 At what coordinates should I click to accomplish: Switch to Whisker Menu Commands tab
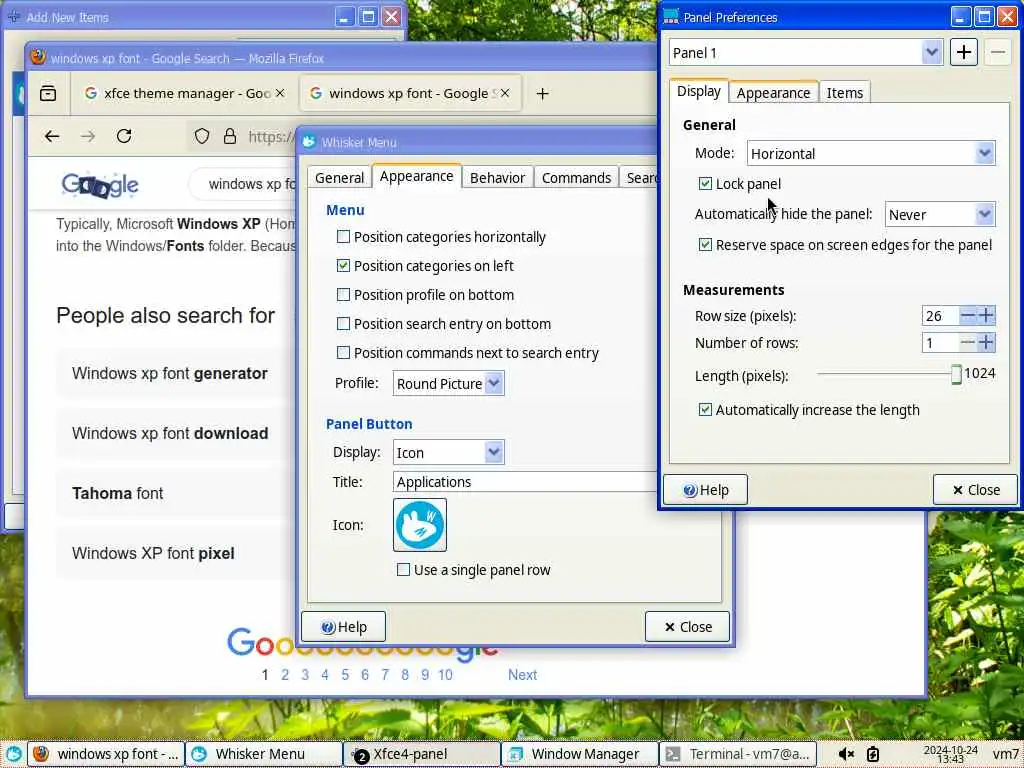(x=577, y=178)
